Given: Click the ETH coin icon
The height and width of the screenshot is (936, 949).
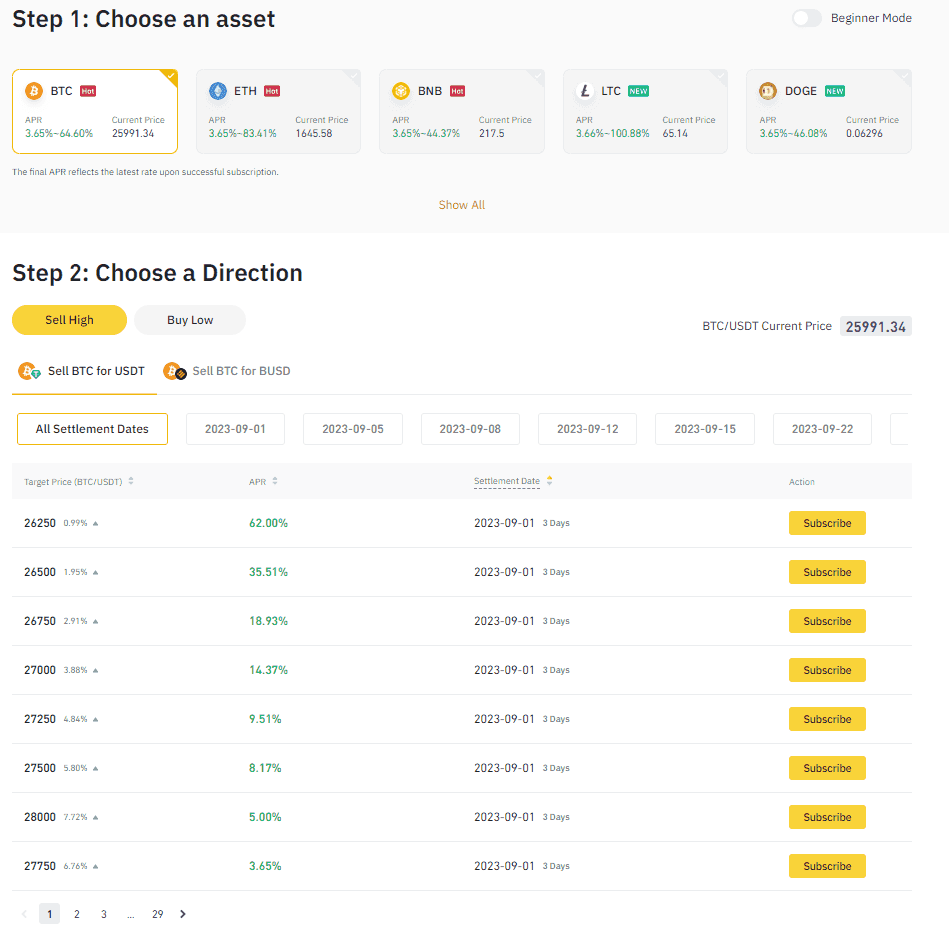Looking at the screenshot, I should click(220, 91).
